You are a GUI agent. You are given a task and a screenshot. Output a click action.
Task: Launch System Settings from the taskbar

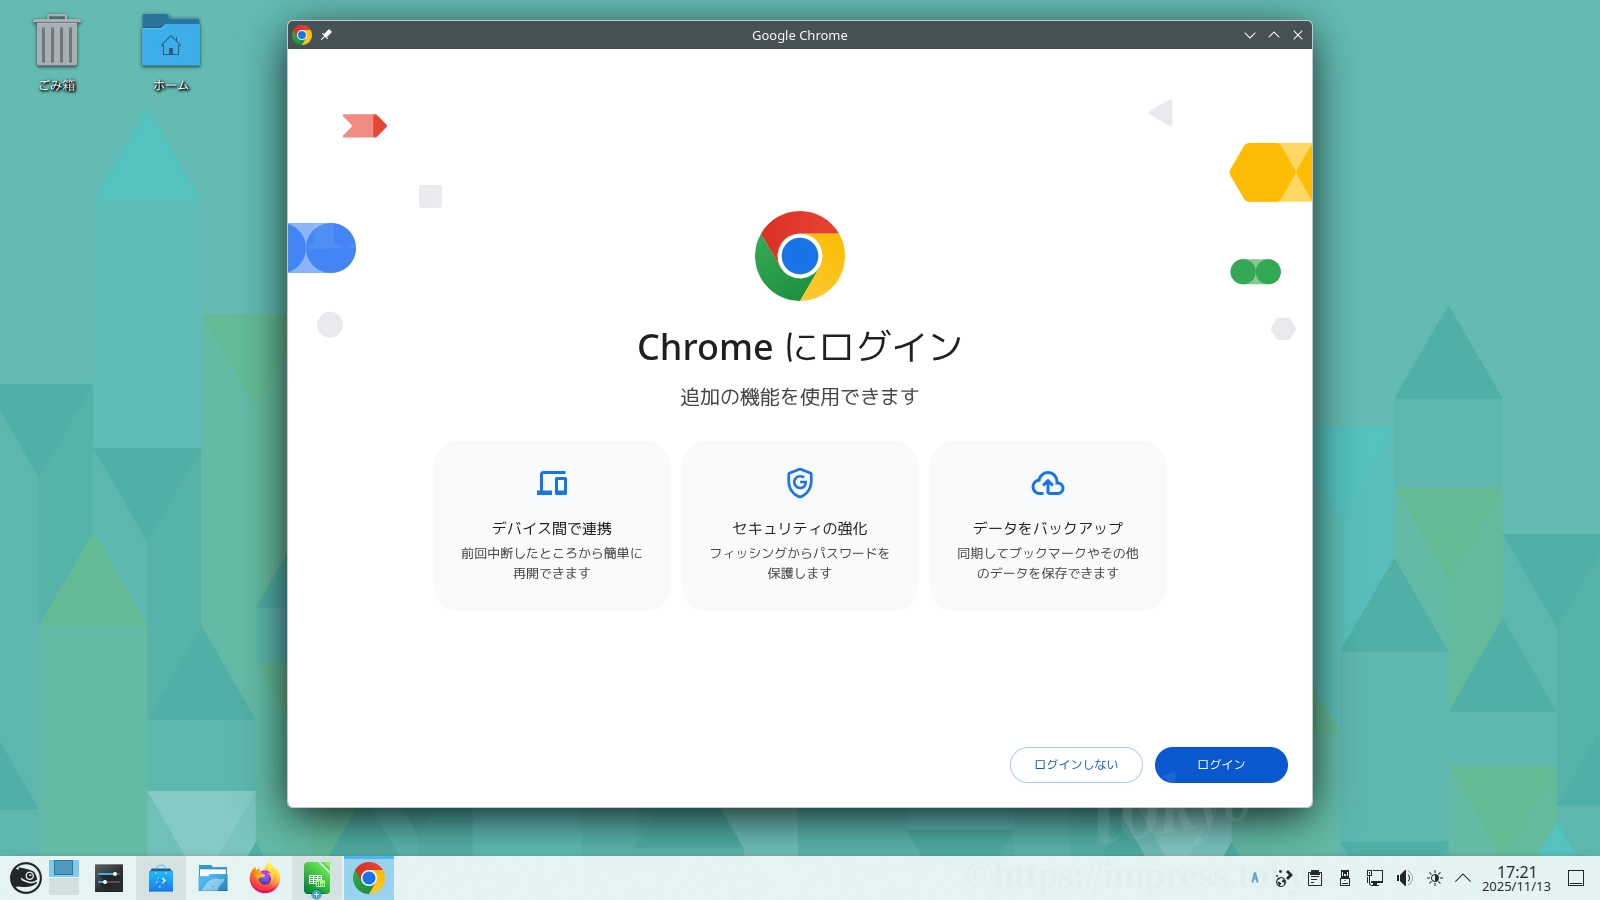(x=109, y=878)
